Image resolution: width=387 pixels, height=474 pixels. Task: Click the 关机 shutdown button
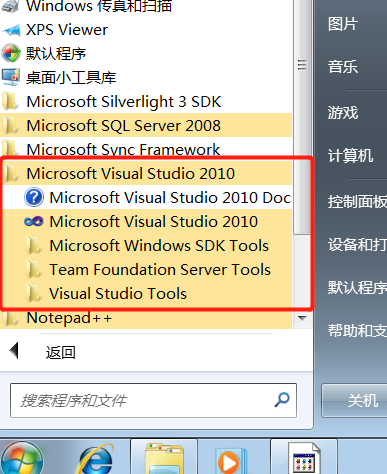tap(354, 400)
